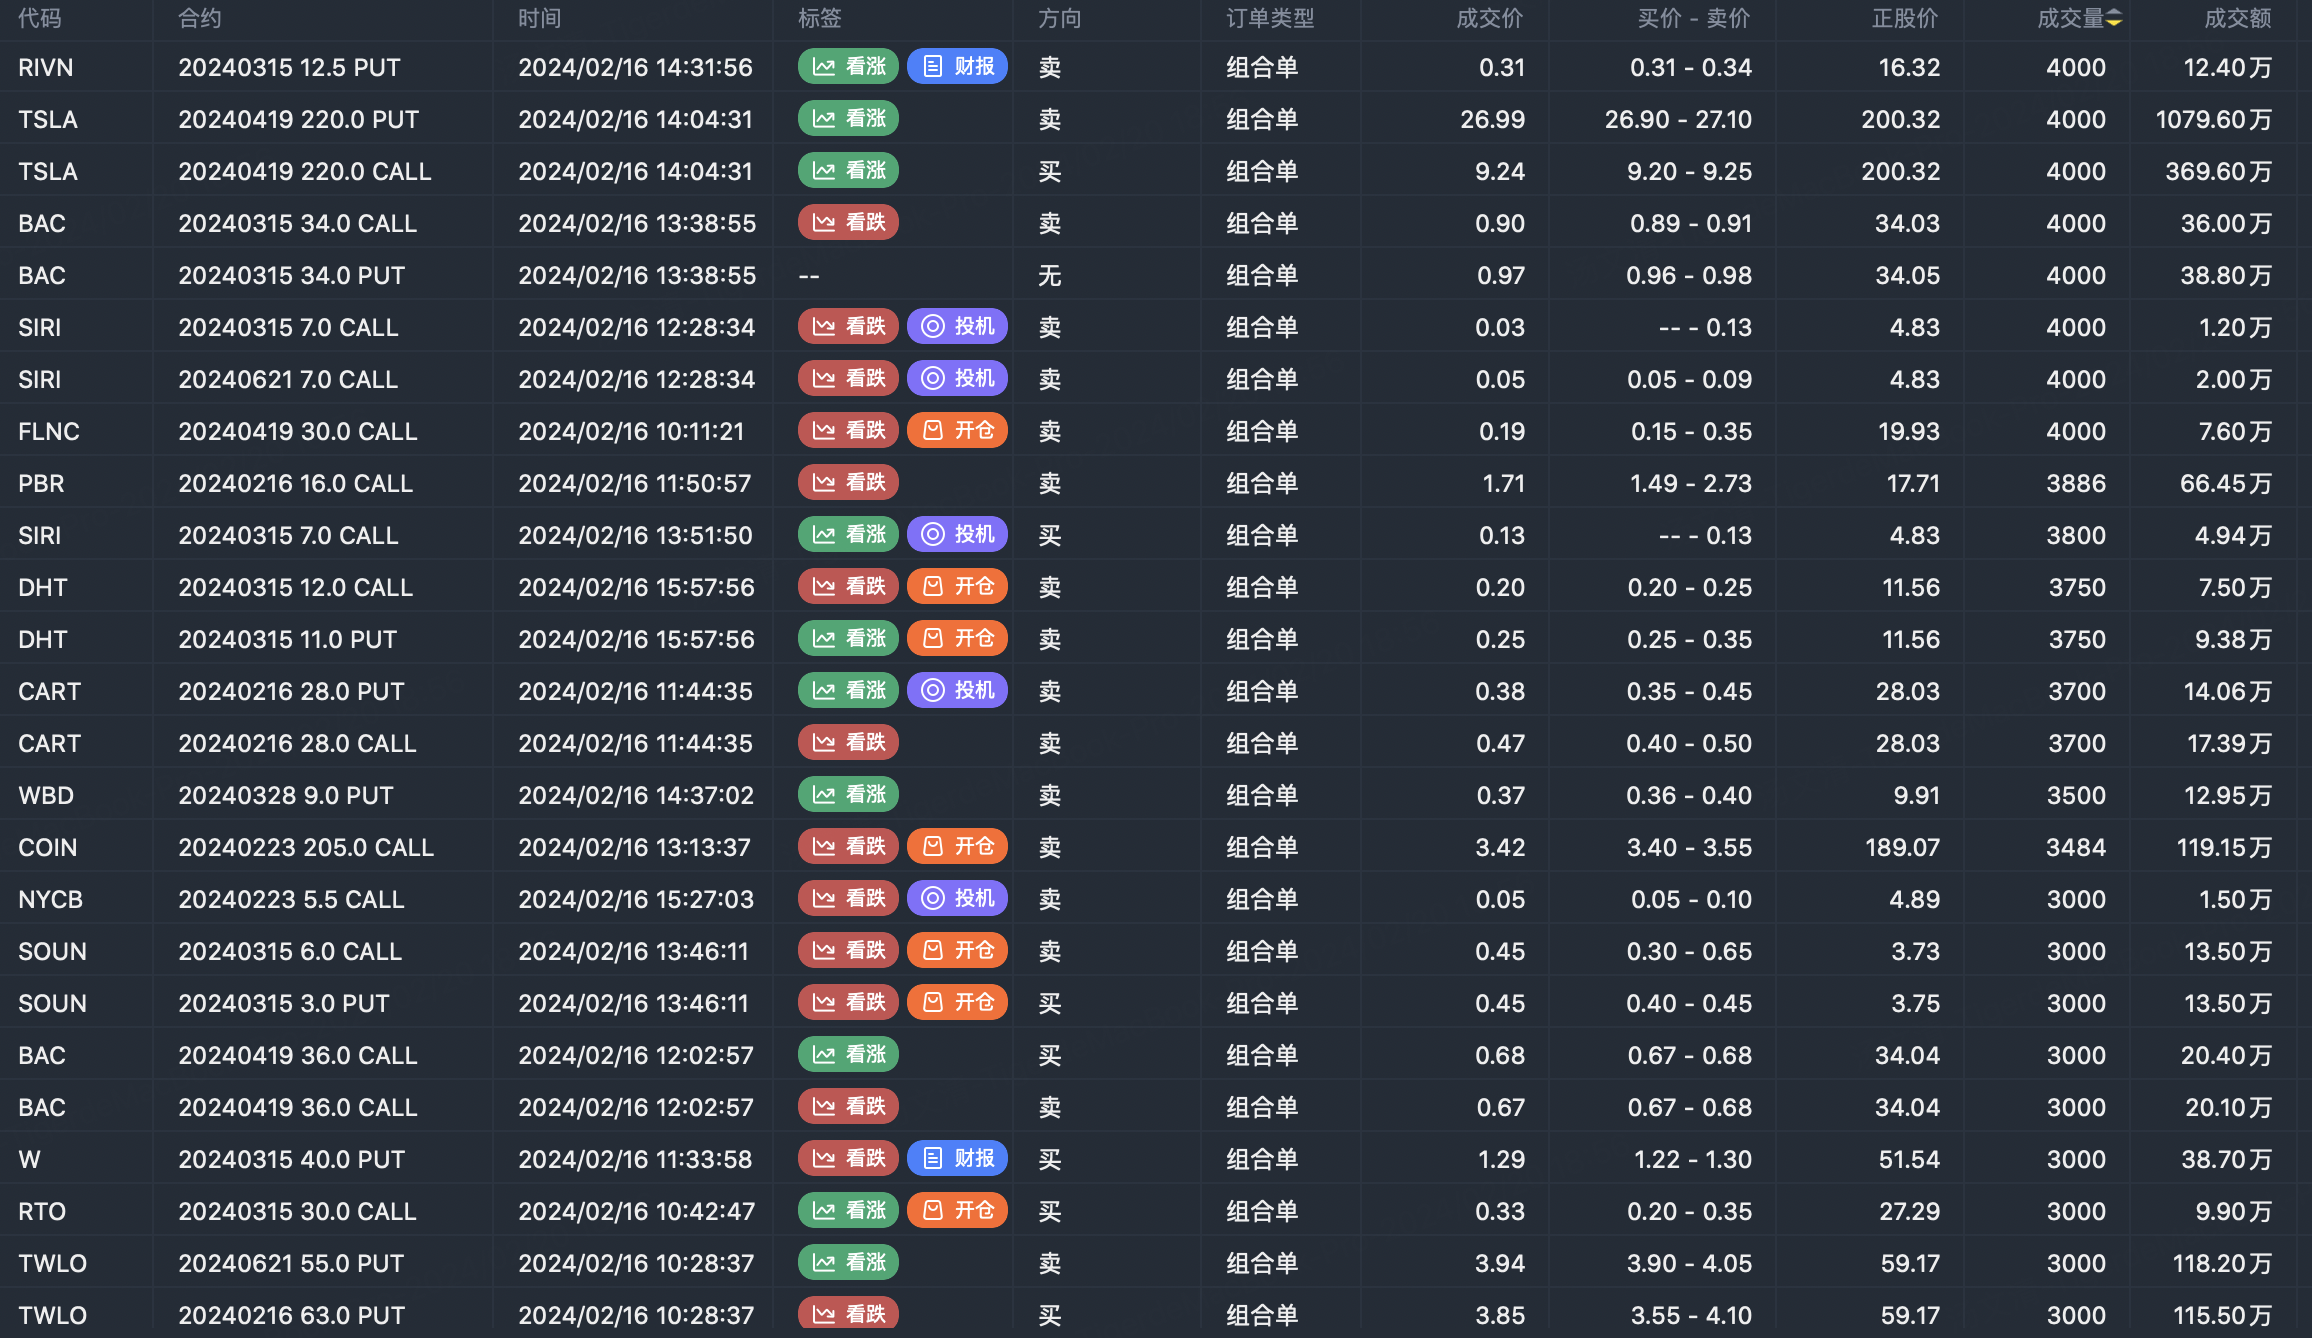Click the 开仓 tag on COIN row
The height and width of the screenshot is (1338, 2312).
[957, 847]
